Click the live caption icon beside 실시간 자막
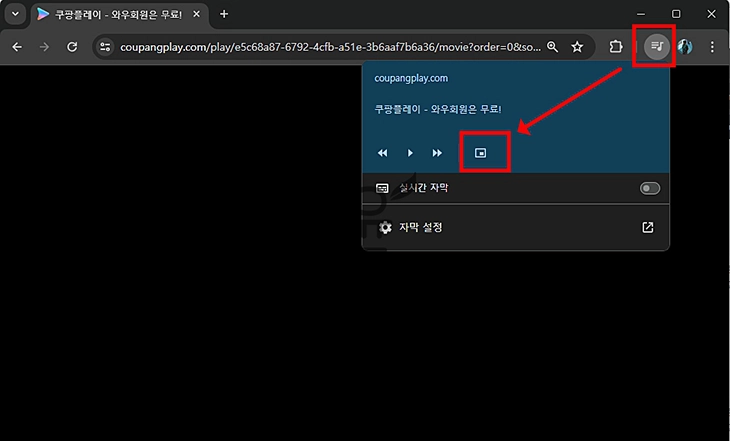730x441 pixels. click(382, 188)
